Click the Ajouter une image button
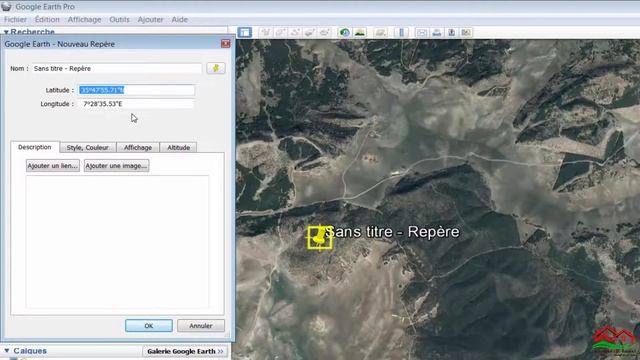This screenshot has width=640, height=360. point(116,166)
